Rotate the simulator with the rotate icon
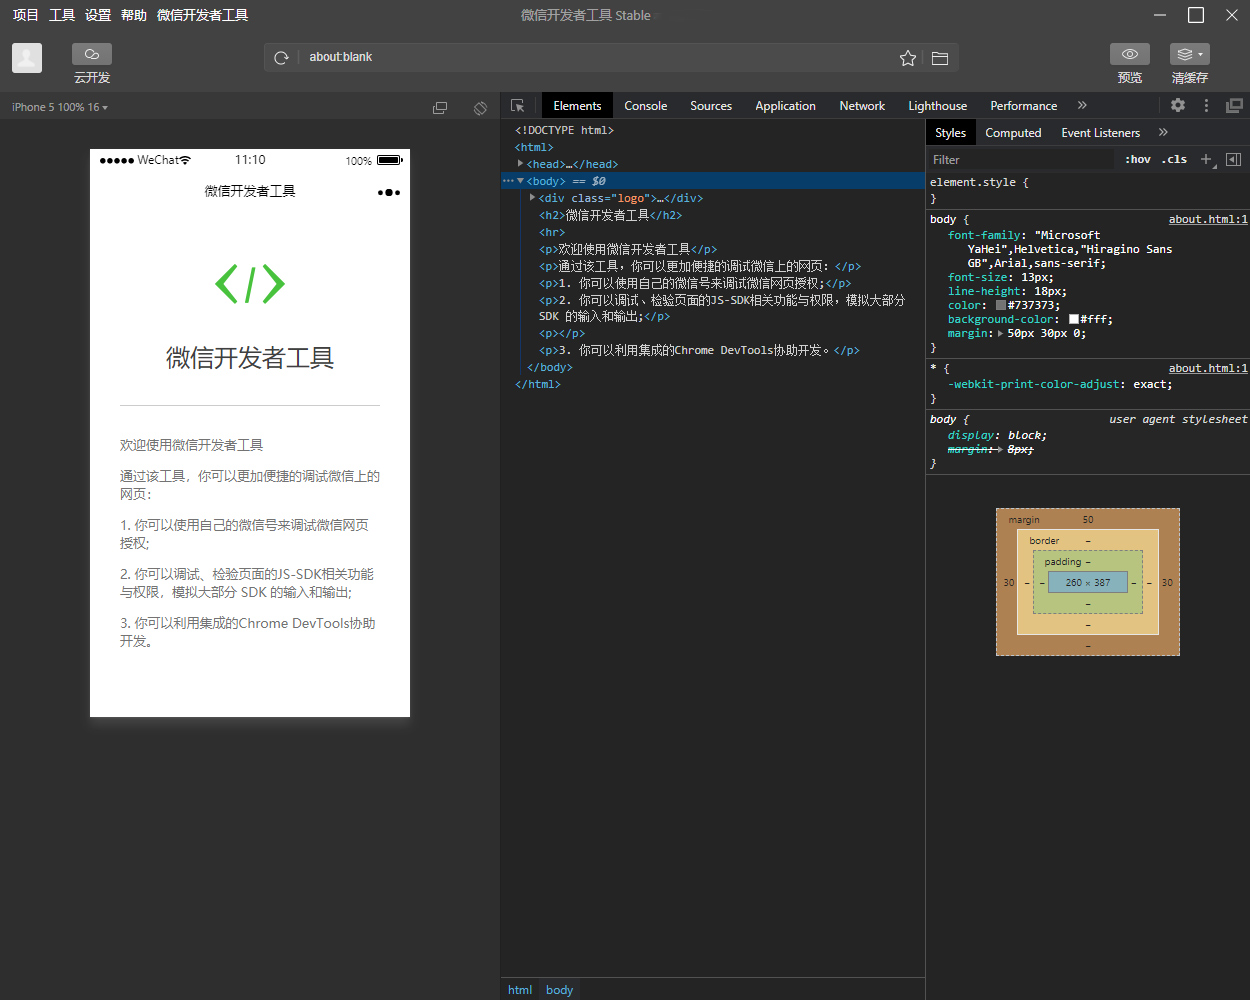 click(x=481, y=108)
